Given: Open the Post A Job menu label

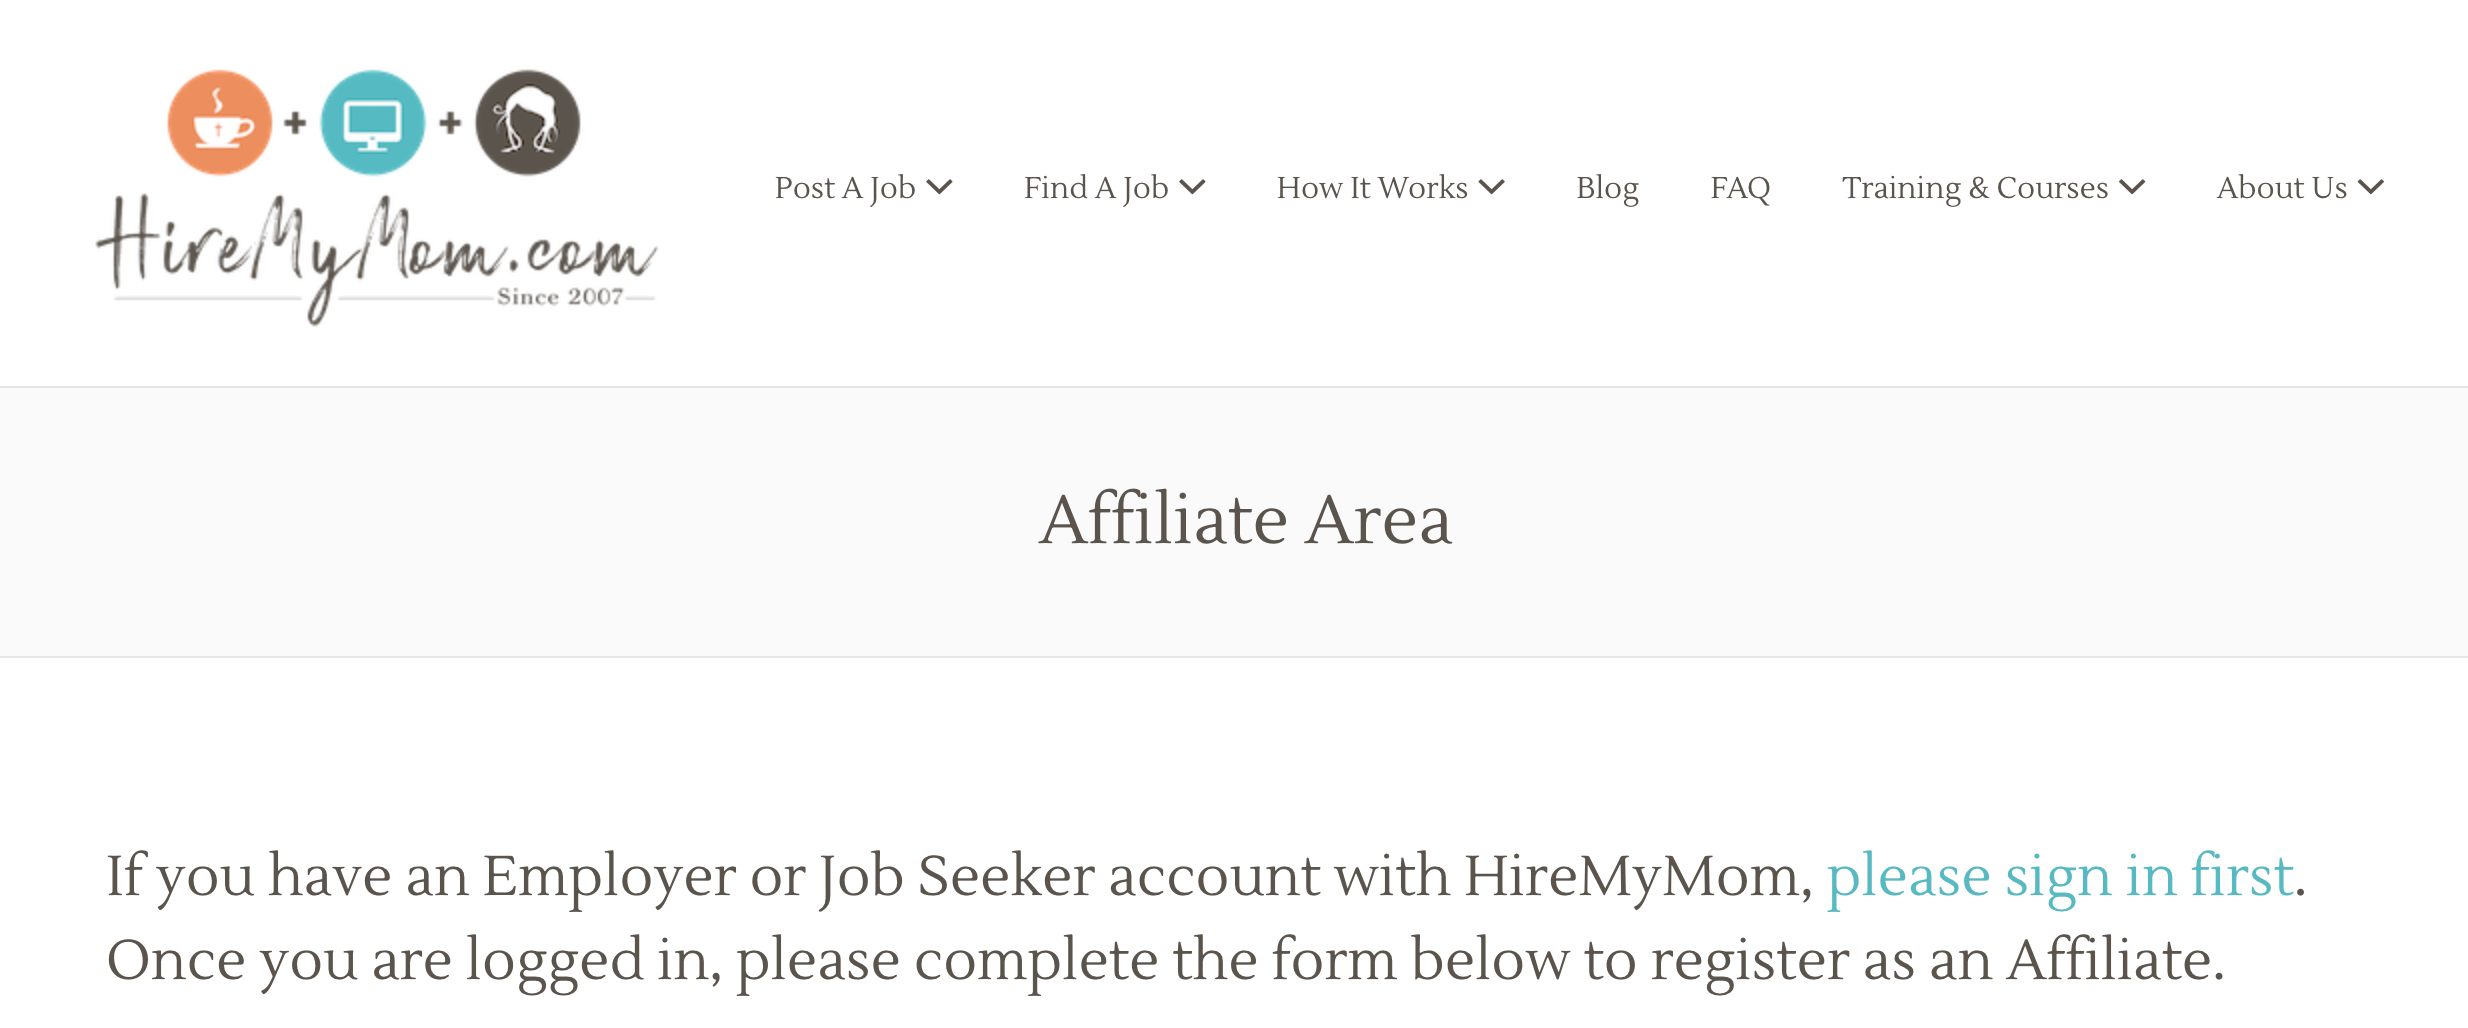Looking at the screenshot, I should coord(845,188).
